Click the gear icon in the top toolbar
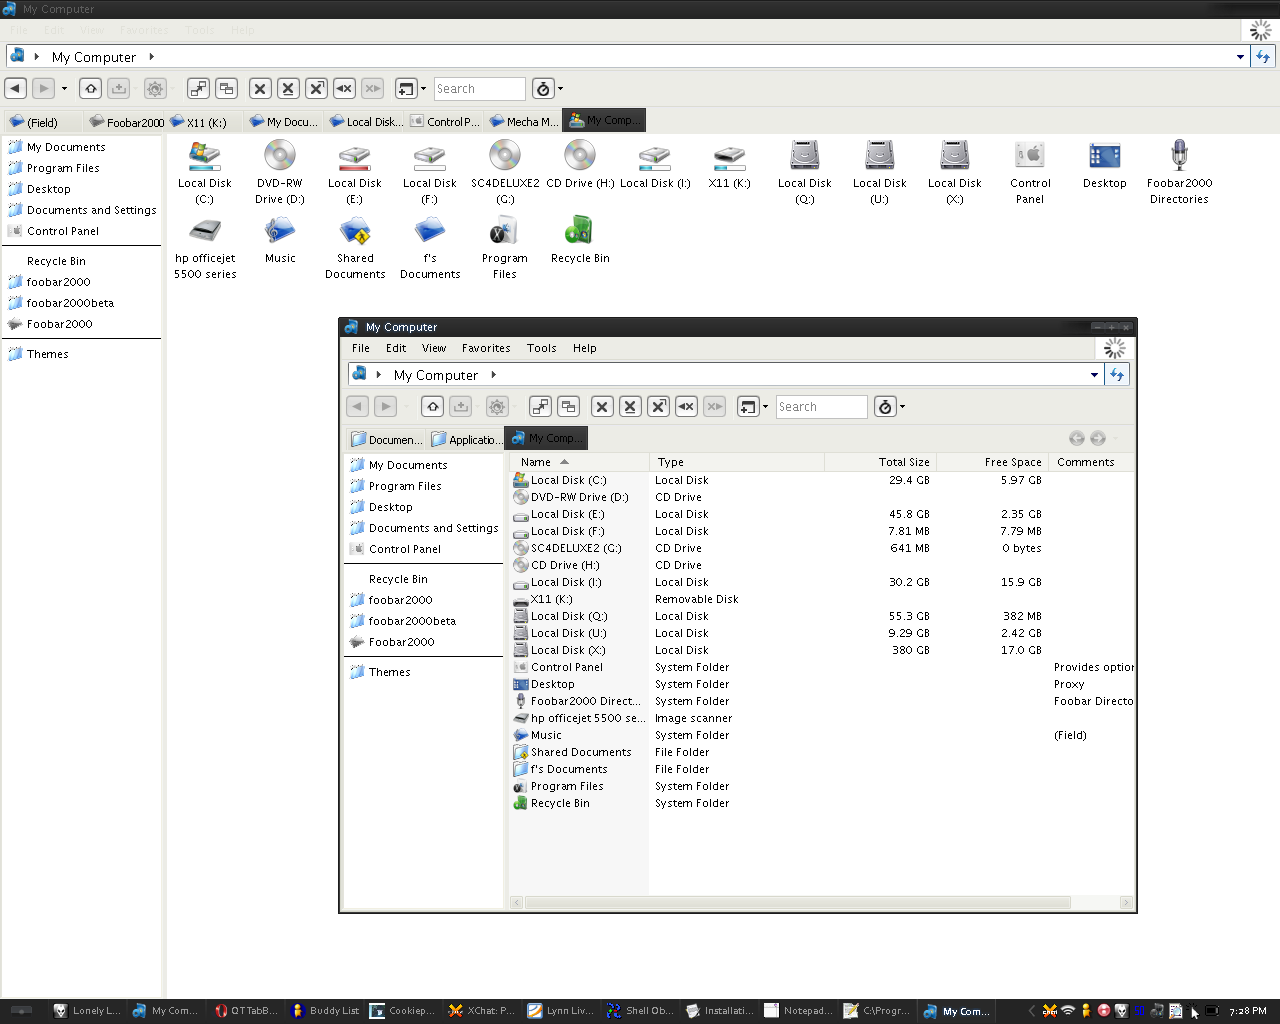 [155, 89]
